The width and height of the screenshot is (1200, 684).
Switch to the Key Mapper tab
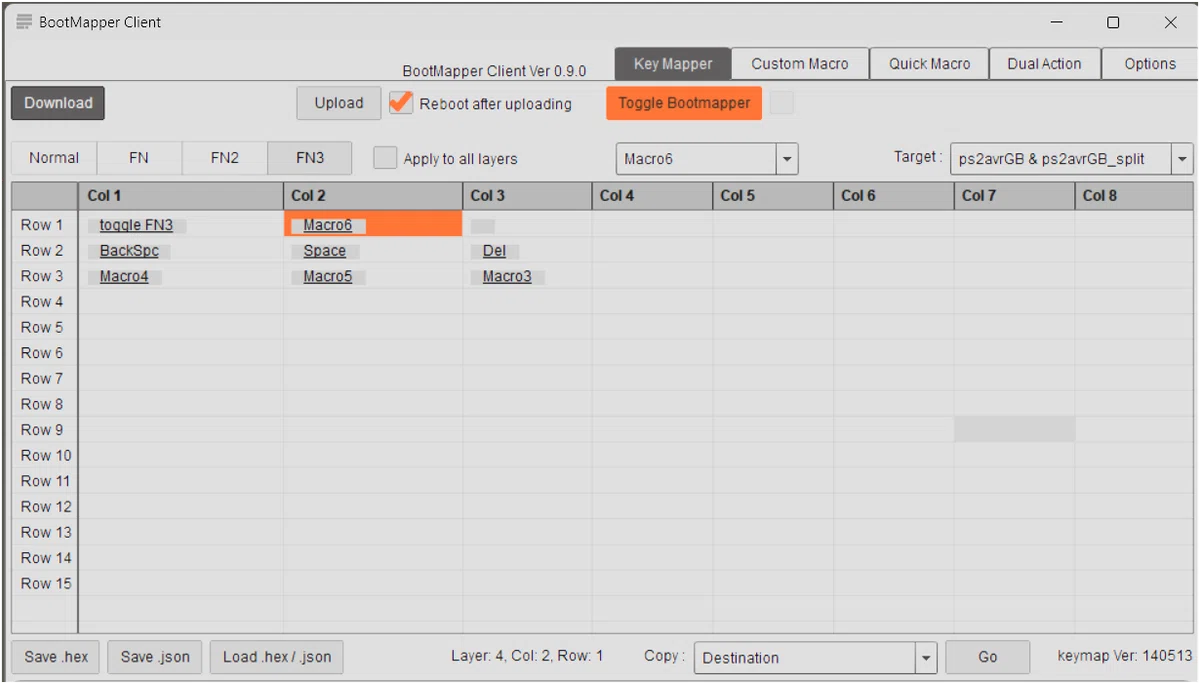673,64
